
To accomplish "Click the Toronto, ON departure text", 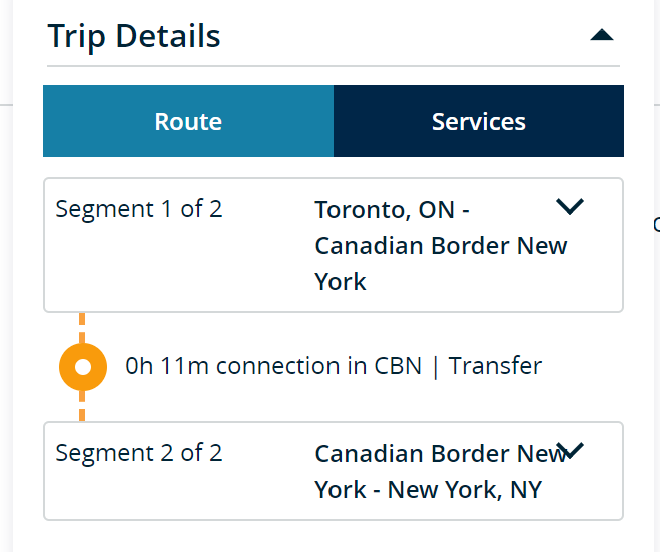I will pyautogui.click(x=384, y=210).
